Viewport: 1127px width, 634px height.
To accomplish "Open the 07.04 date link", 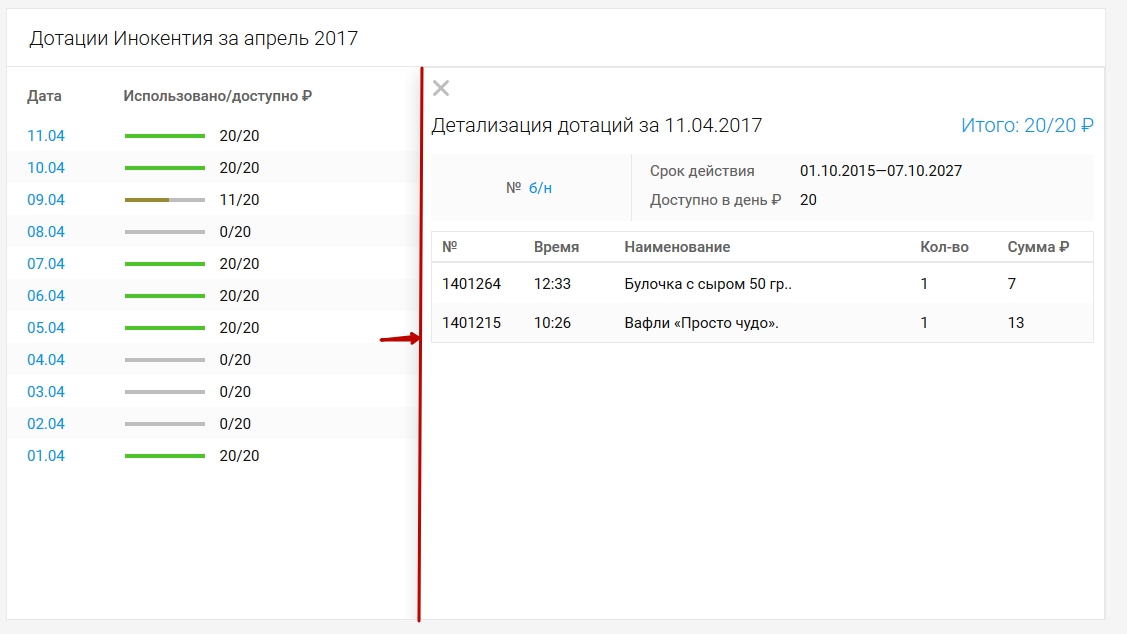I will 46,264.
